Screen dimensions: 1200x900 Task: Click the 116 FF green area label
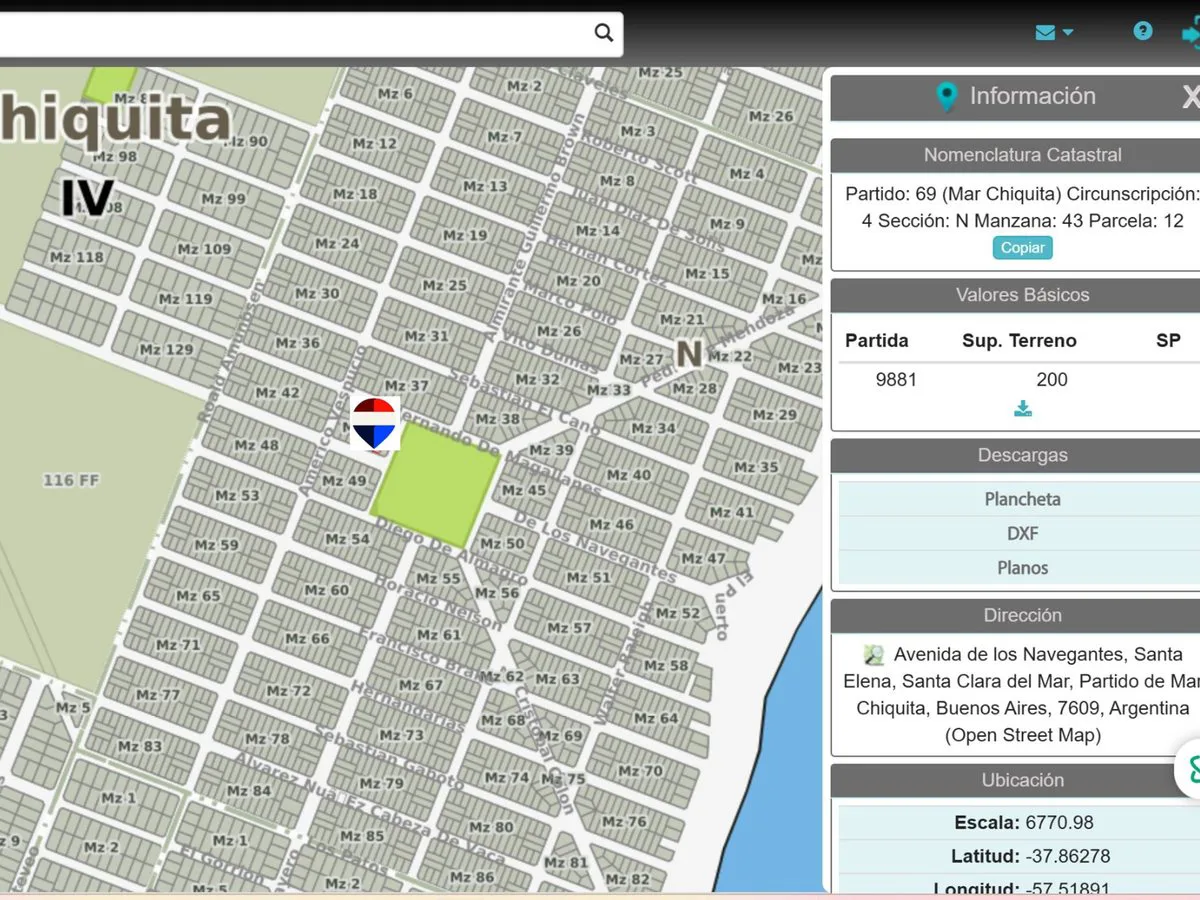tap(71, 480)
